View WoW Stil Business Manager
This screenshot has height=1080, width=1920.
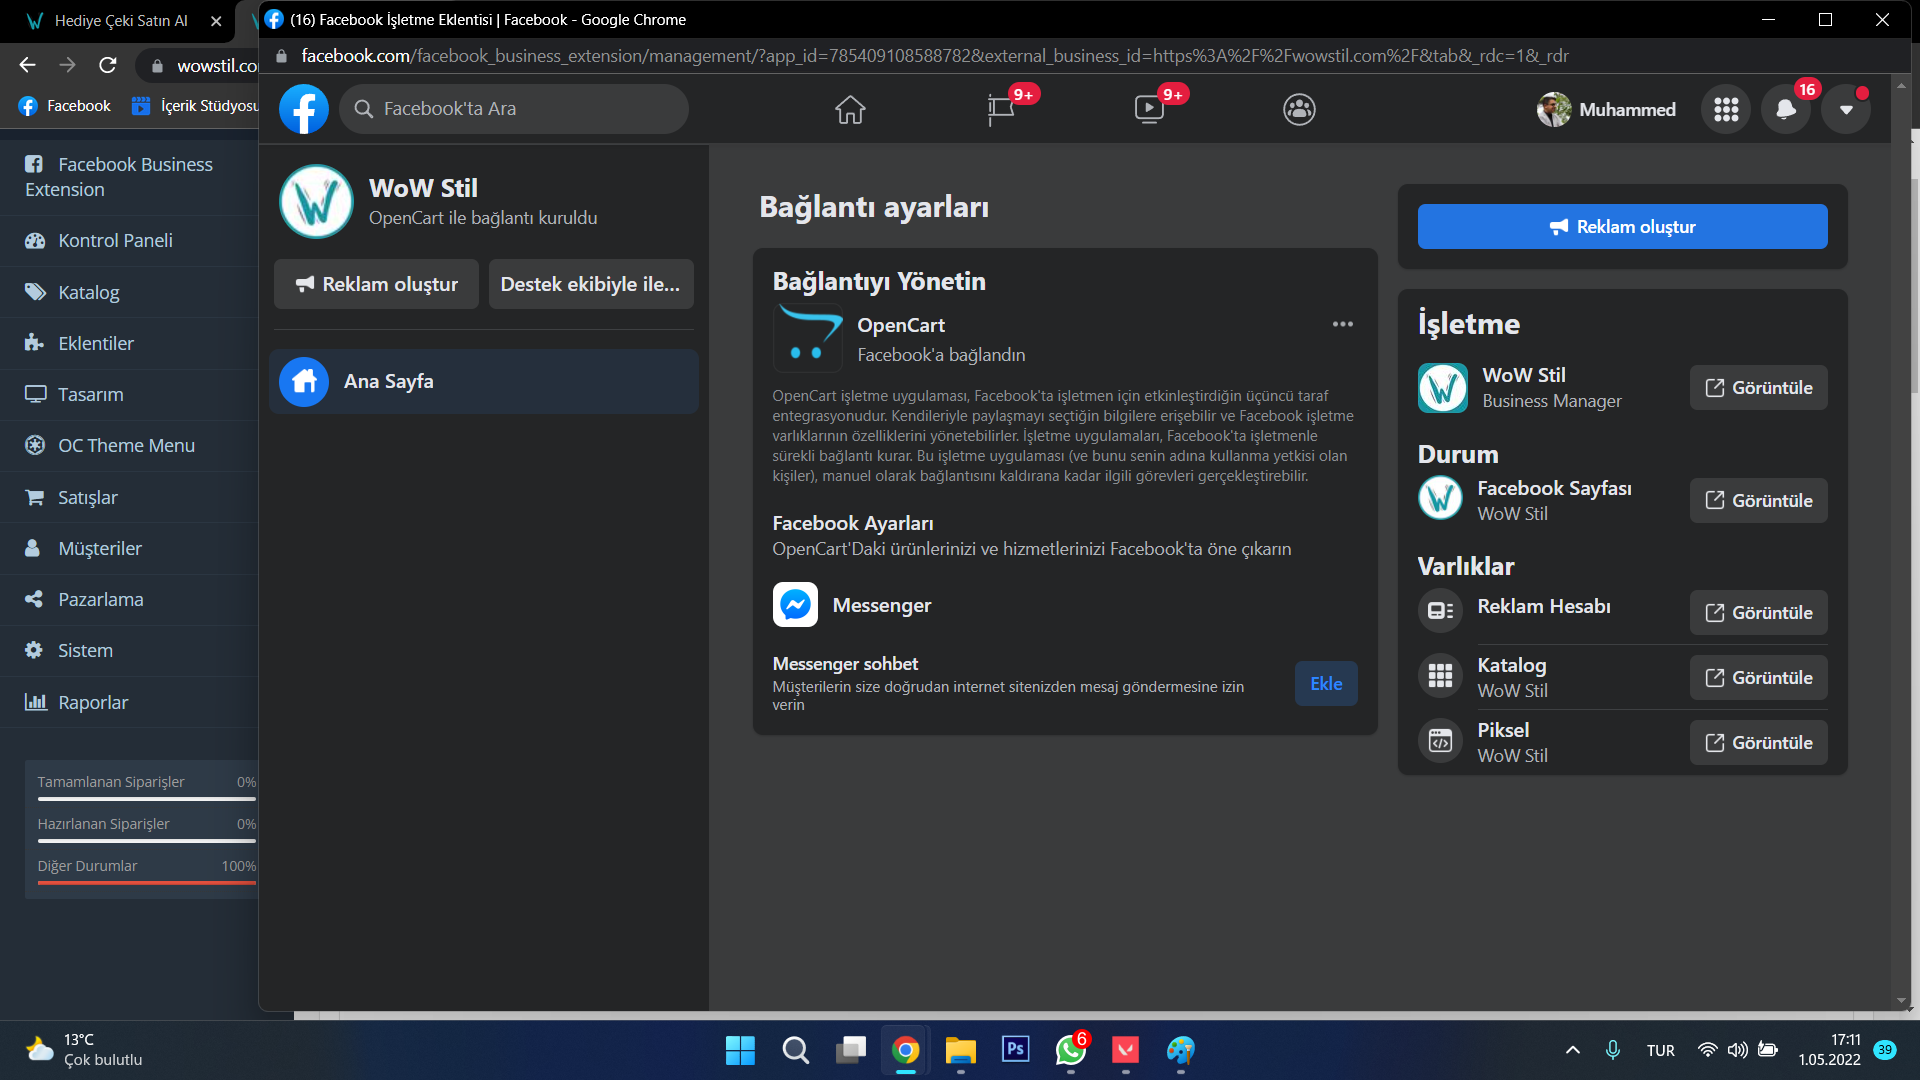point(1758,388)
